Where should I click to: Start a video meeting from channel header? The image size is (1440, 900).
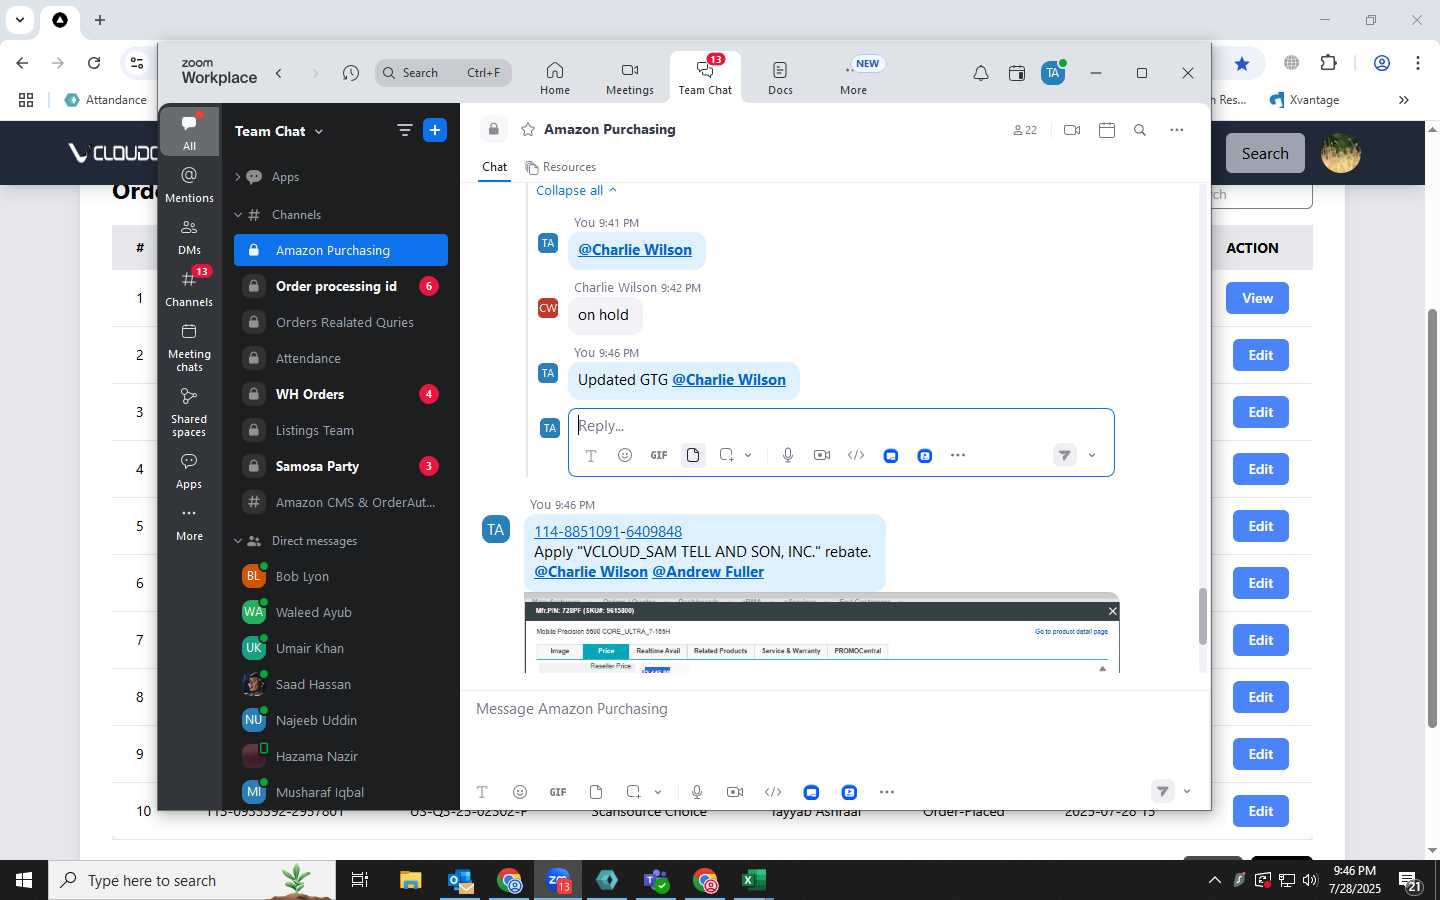tap(1072, 130)
